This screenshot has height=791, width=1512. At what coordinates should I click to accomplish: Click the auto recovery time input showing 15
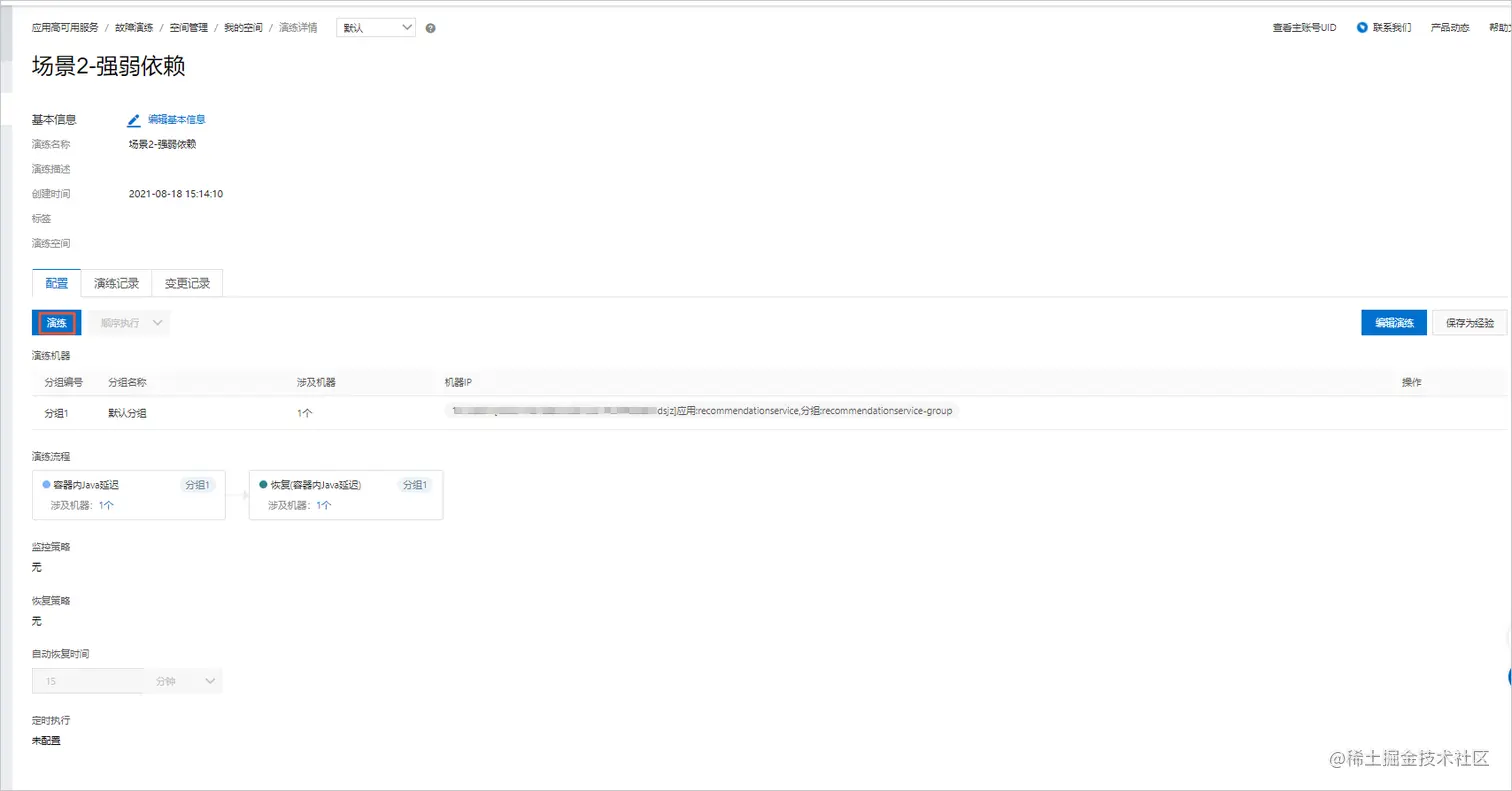(x=88, y=681)
